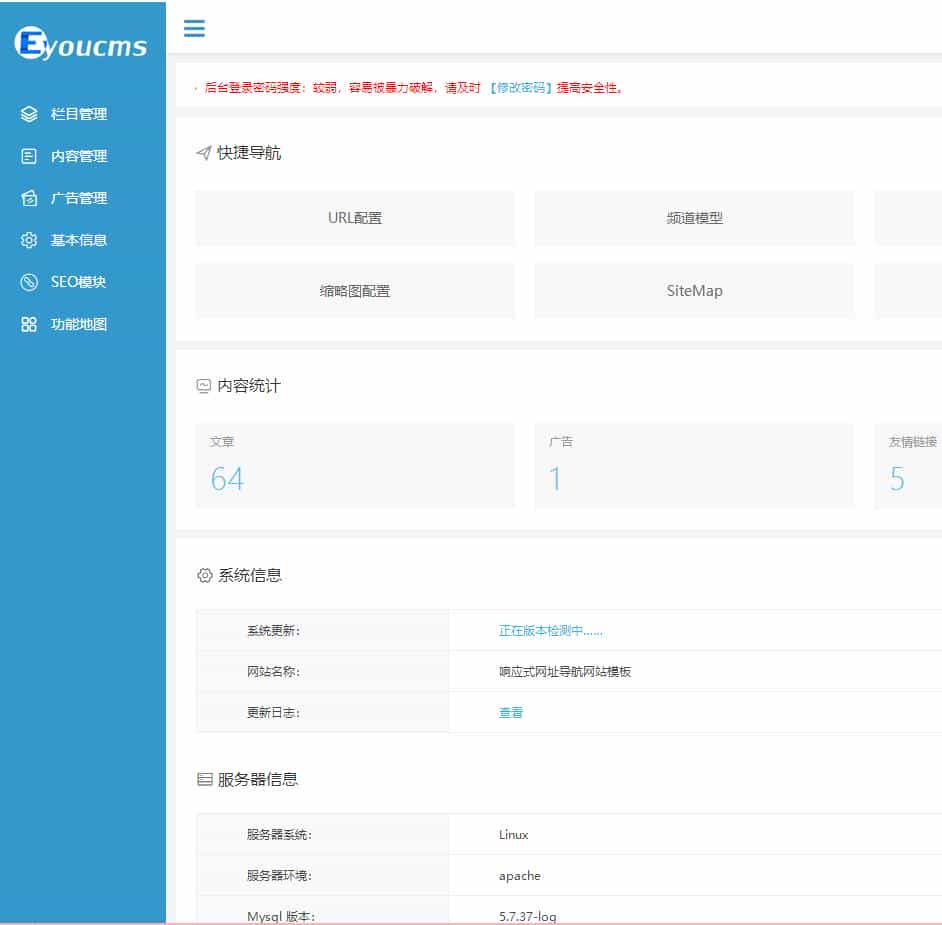Click the icon beside 服务器信息 heading
The width and height of the screenshot is (942, 925).
point(205,780)
